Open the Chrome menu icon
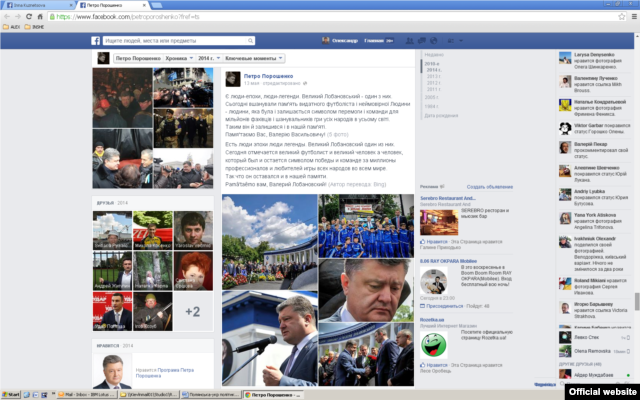 click(632, 17)
